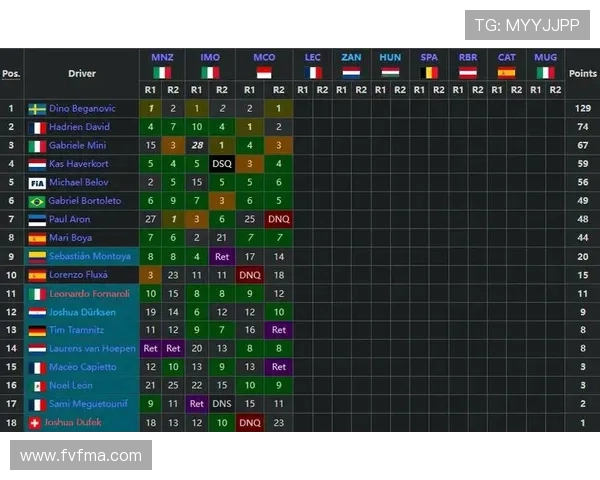Image resolution: width=600 pixels, height=480 pixels.
Task: Open Mari Boya driver link
Action: point(70,238)
